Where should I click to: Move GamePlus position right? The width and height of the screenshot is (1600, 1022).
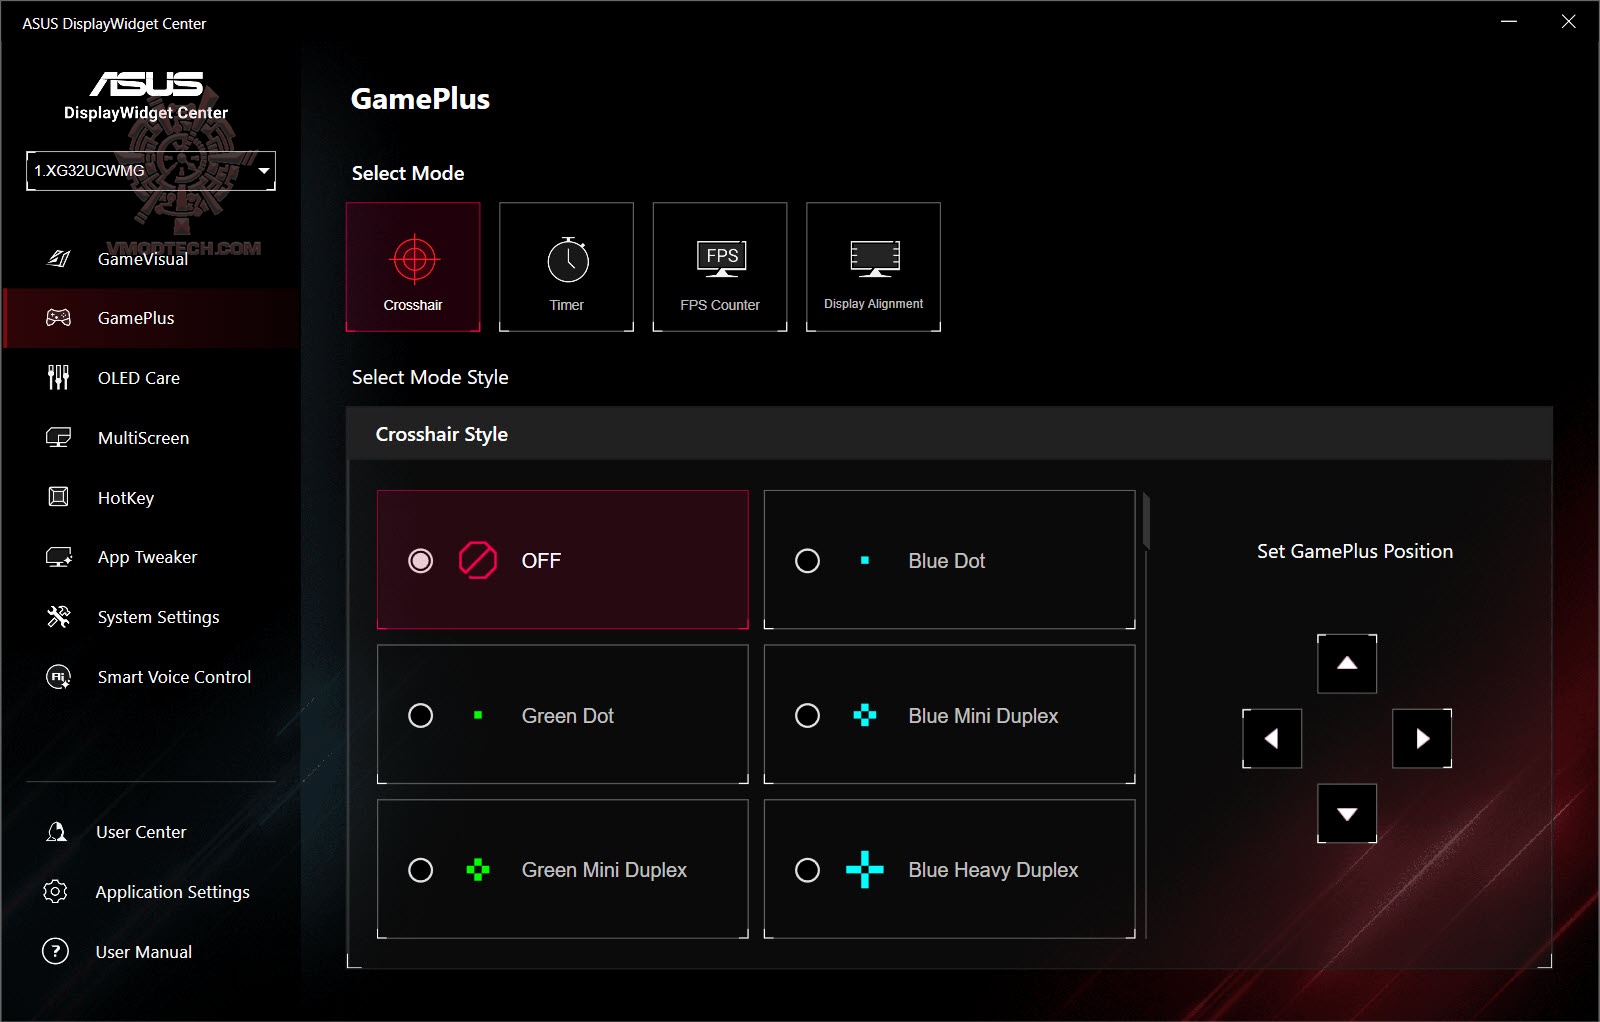1422,738
